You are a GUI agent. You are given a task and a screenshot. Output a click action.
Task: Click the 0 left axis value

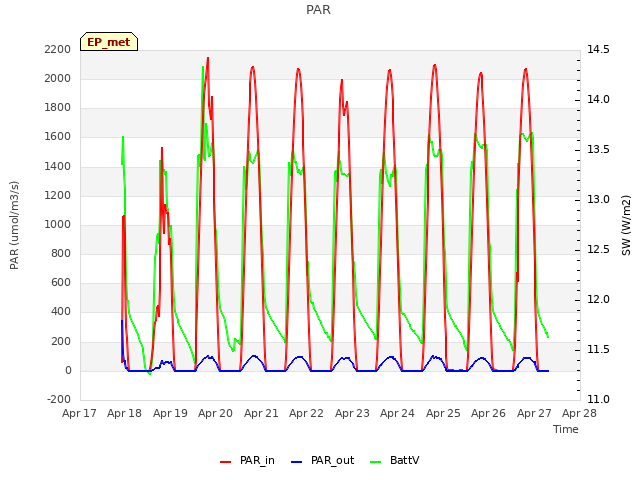(68, 371)
